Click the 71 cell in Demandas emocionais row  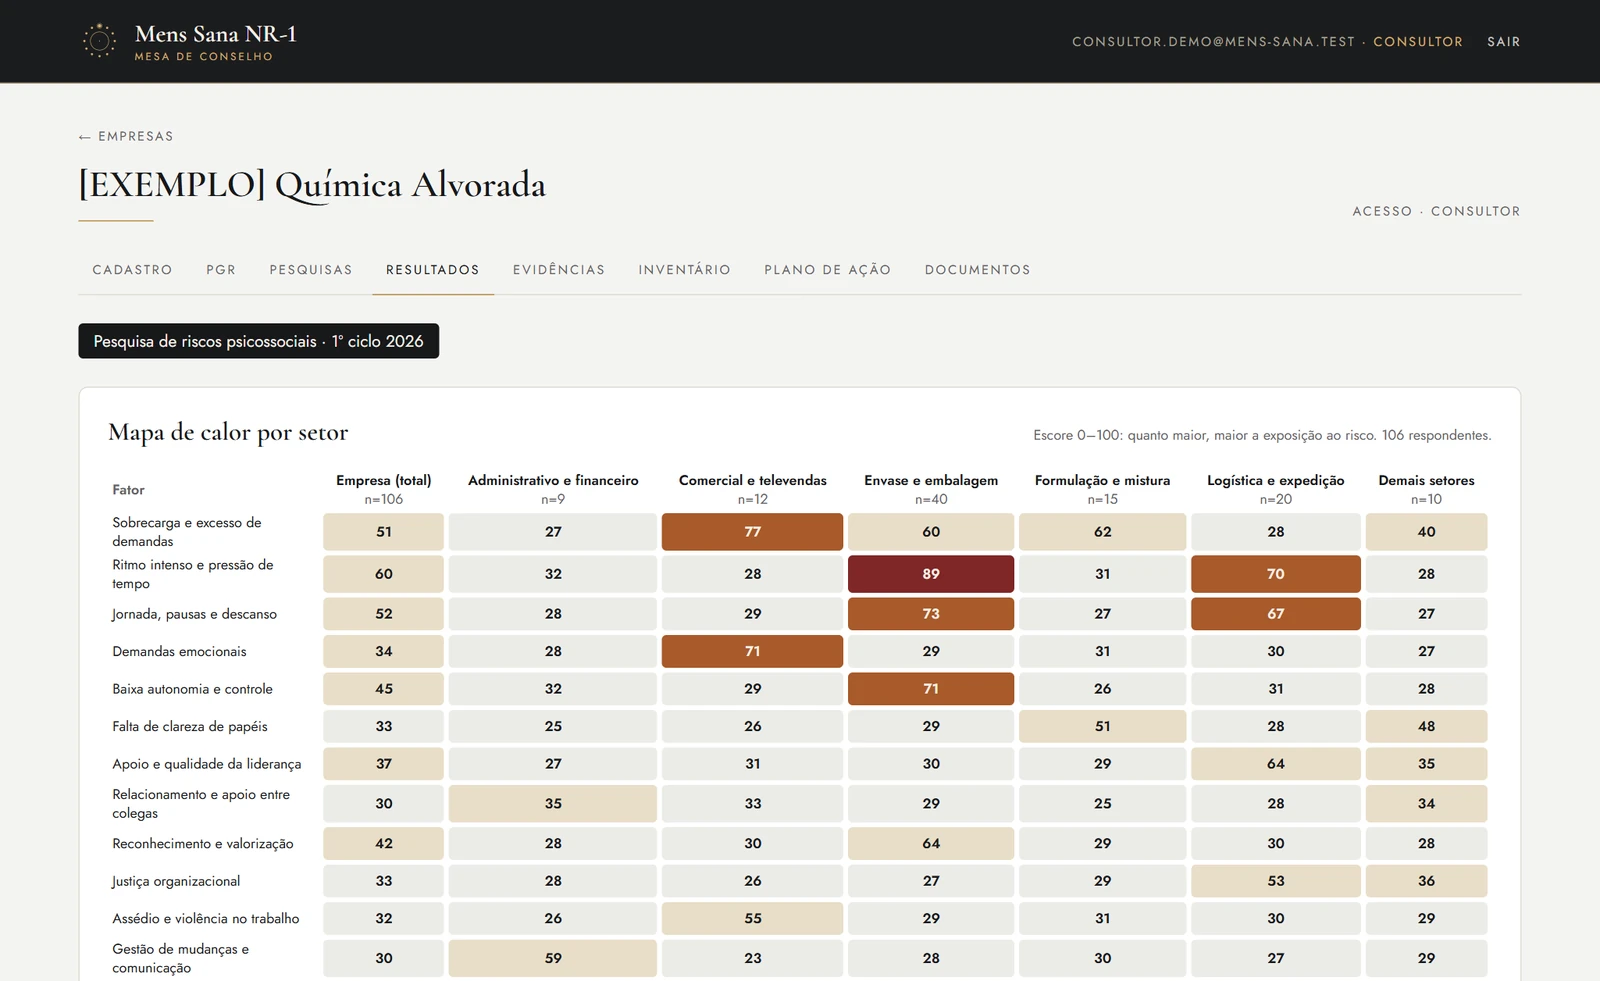tap(752, 651)
